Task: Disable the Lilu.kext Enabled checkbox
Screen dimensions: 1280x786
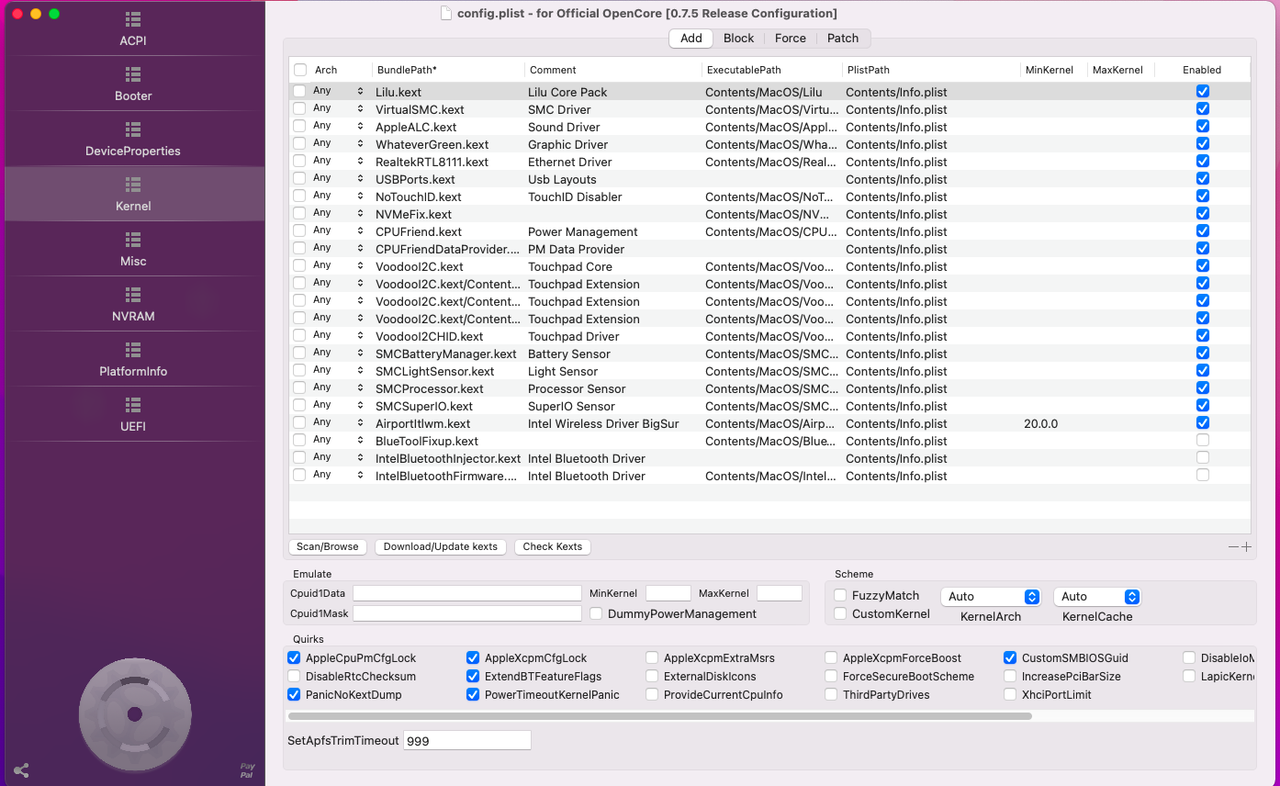Action: [1202, 91]
